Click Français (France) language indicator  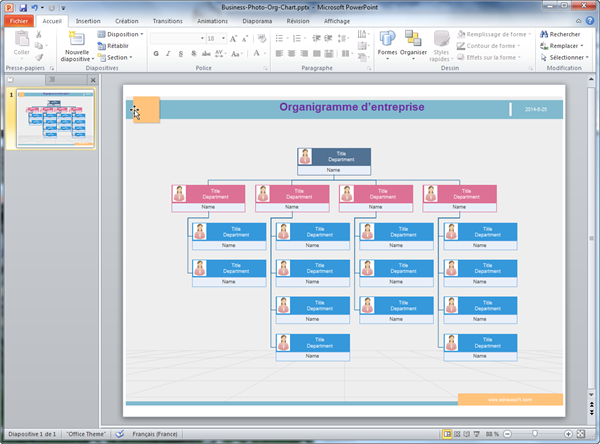pos(151,435)
